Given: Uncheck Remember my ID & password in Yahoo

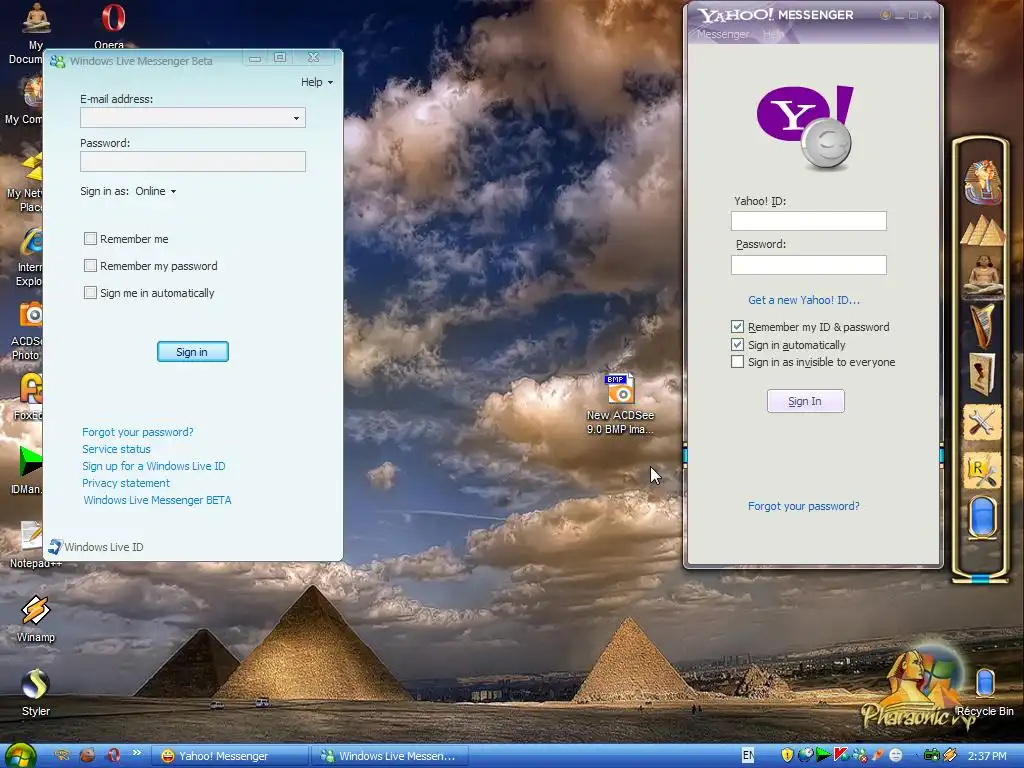Looking at the screenshot, I should (737, 327).
